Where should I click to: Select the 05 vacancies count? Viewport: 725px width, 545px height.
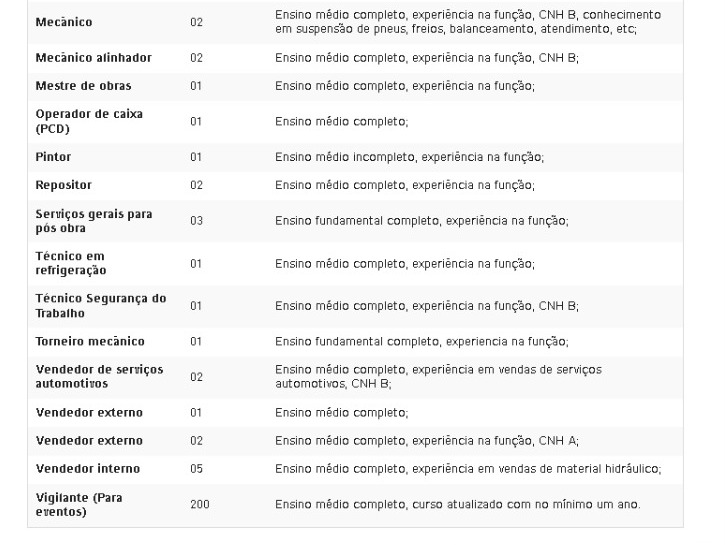(x=196, y=469)
